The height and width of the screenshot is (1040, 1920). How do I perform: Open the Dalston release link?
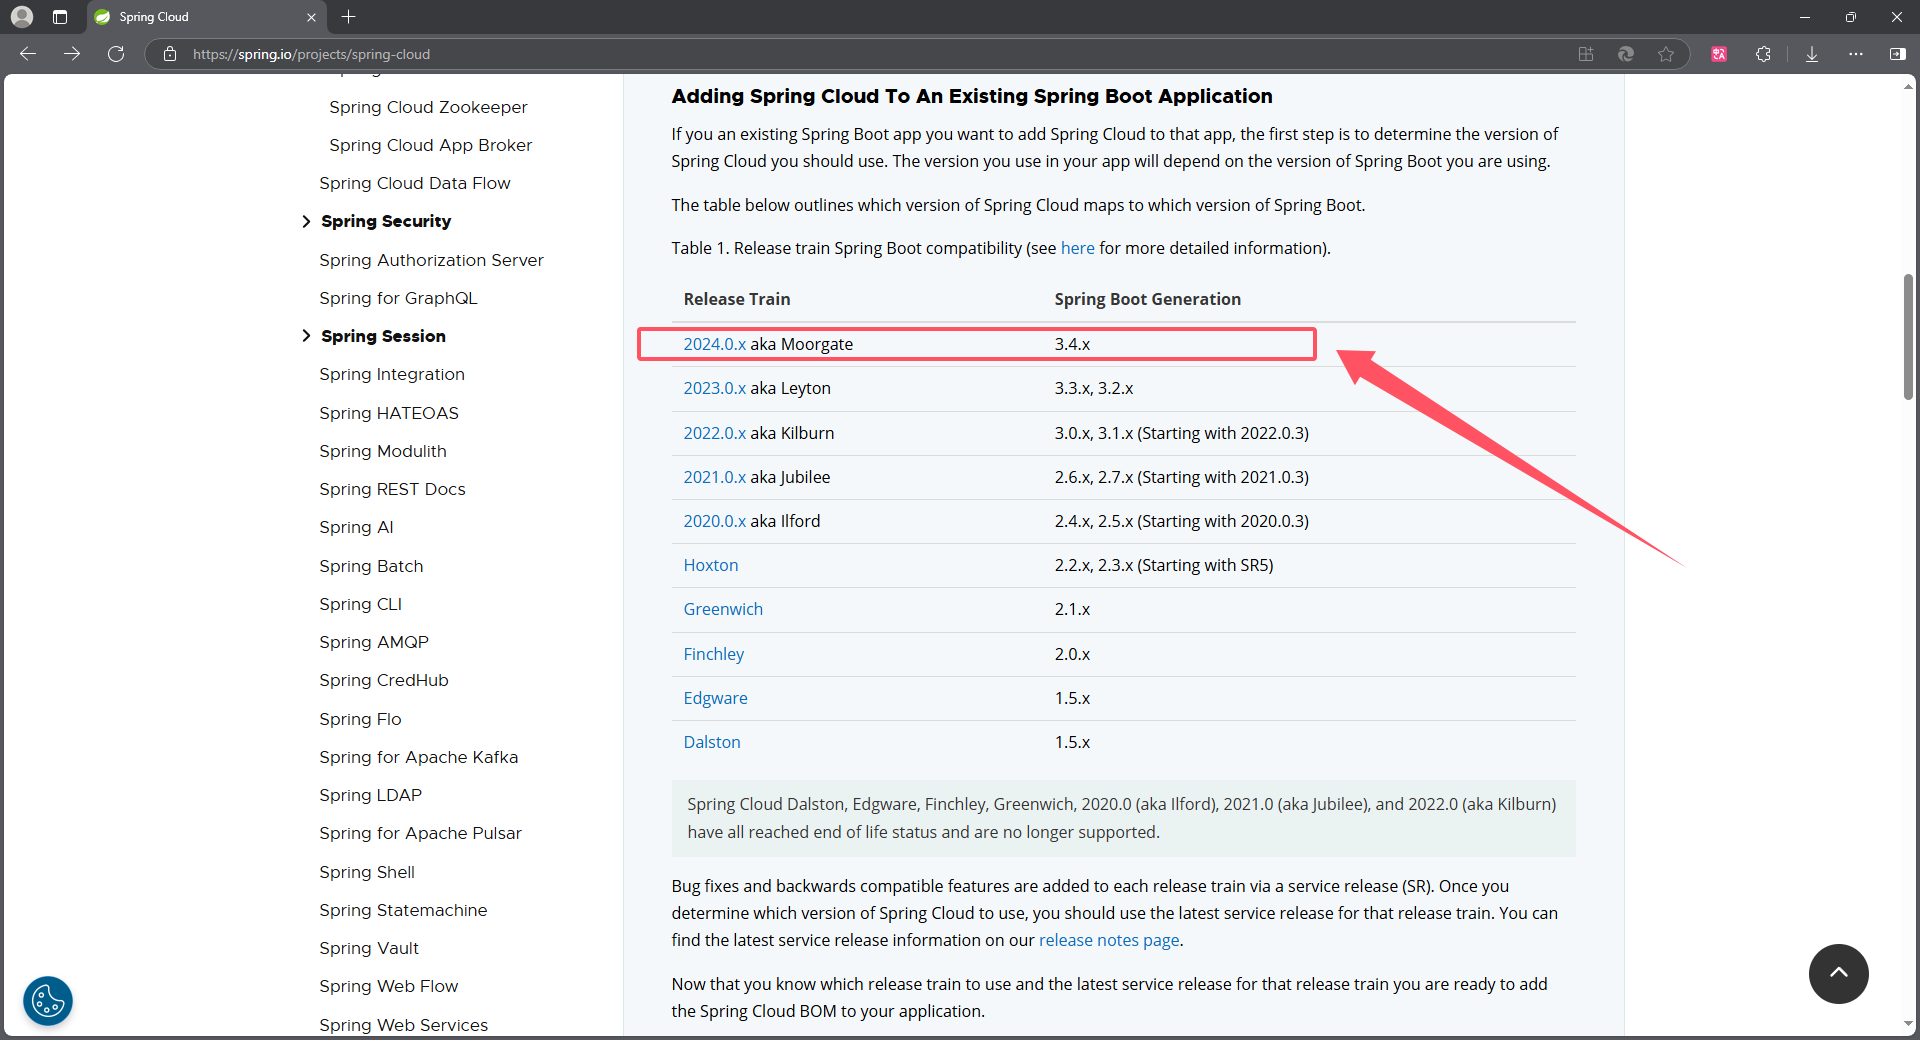[712, 742]
